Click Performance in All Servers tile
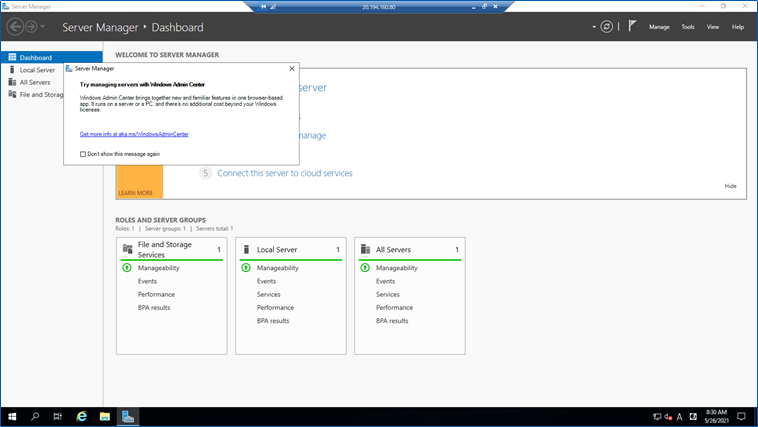This screenshot has height=427, width=758. 394,308
